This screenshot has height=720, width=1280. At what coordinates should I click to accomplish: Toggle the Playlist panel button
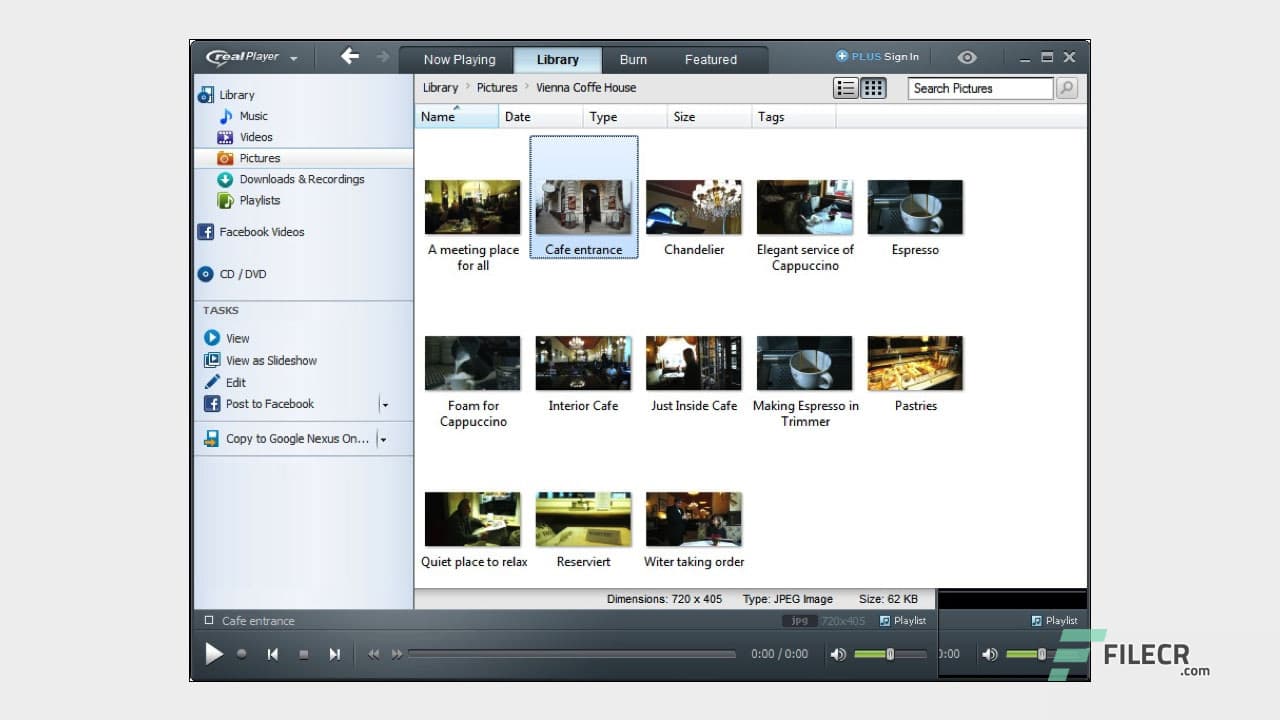903,620
